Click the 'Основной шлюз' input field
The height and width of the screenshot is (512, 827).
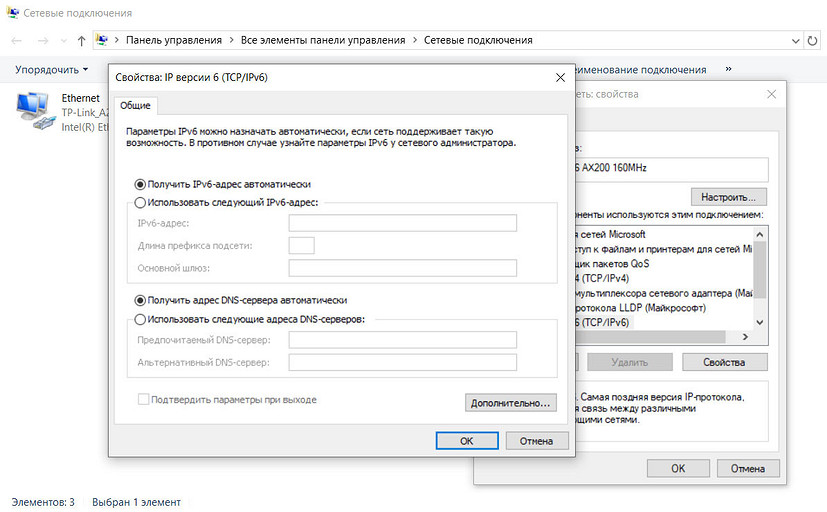click(x=402, y=268)
